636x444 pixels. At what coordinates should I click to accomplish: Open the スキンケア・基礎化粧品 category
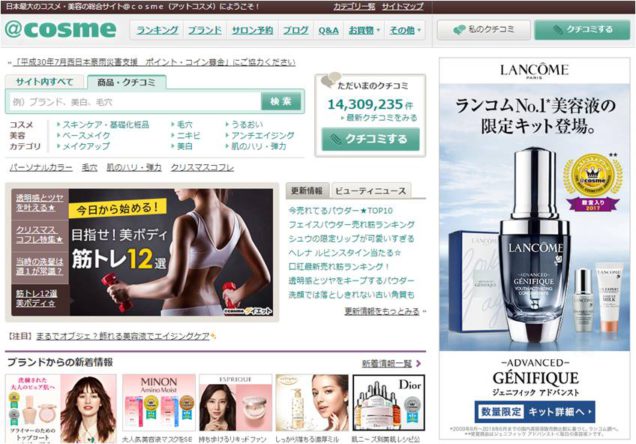pyautogui.click(x=105, y=124)
